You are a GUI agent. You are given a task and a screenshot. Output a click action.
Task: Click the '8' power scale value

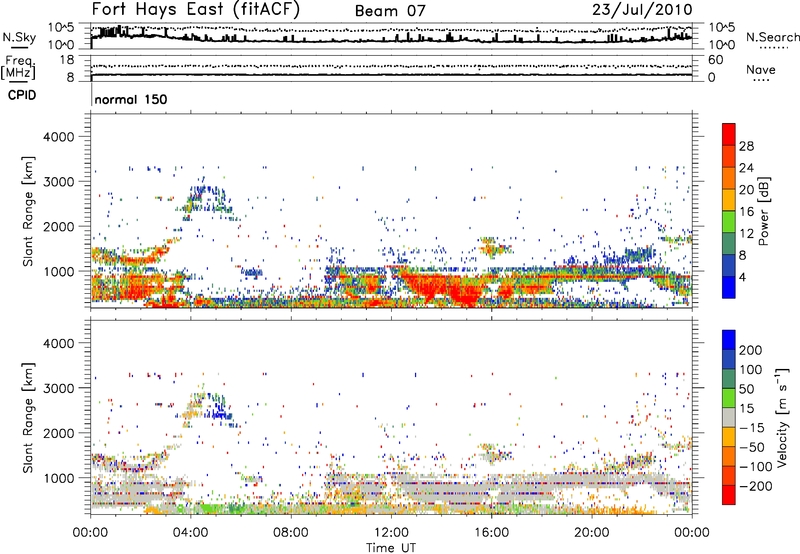[x=743, y=255]
